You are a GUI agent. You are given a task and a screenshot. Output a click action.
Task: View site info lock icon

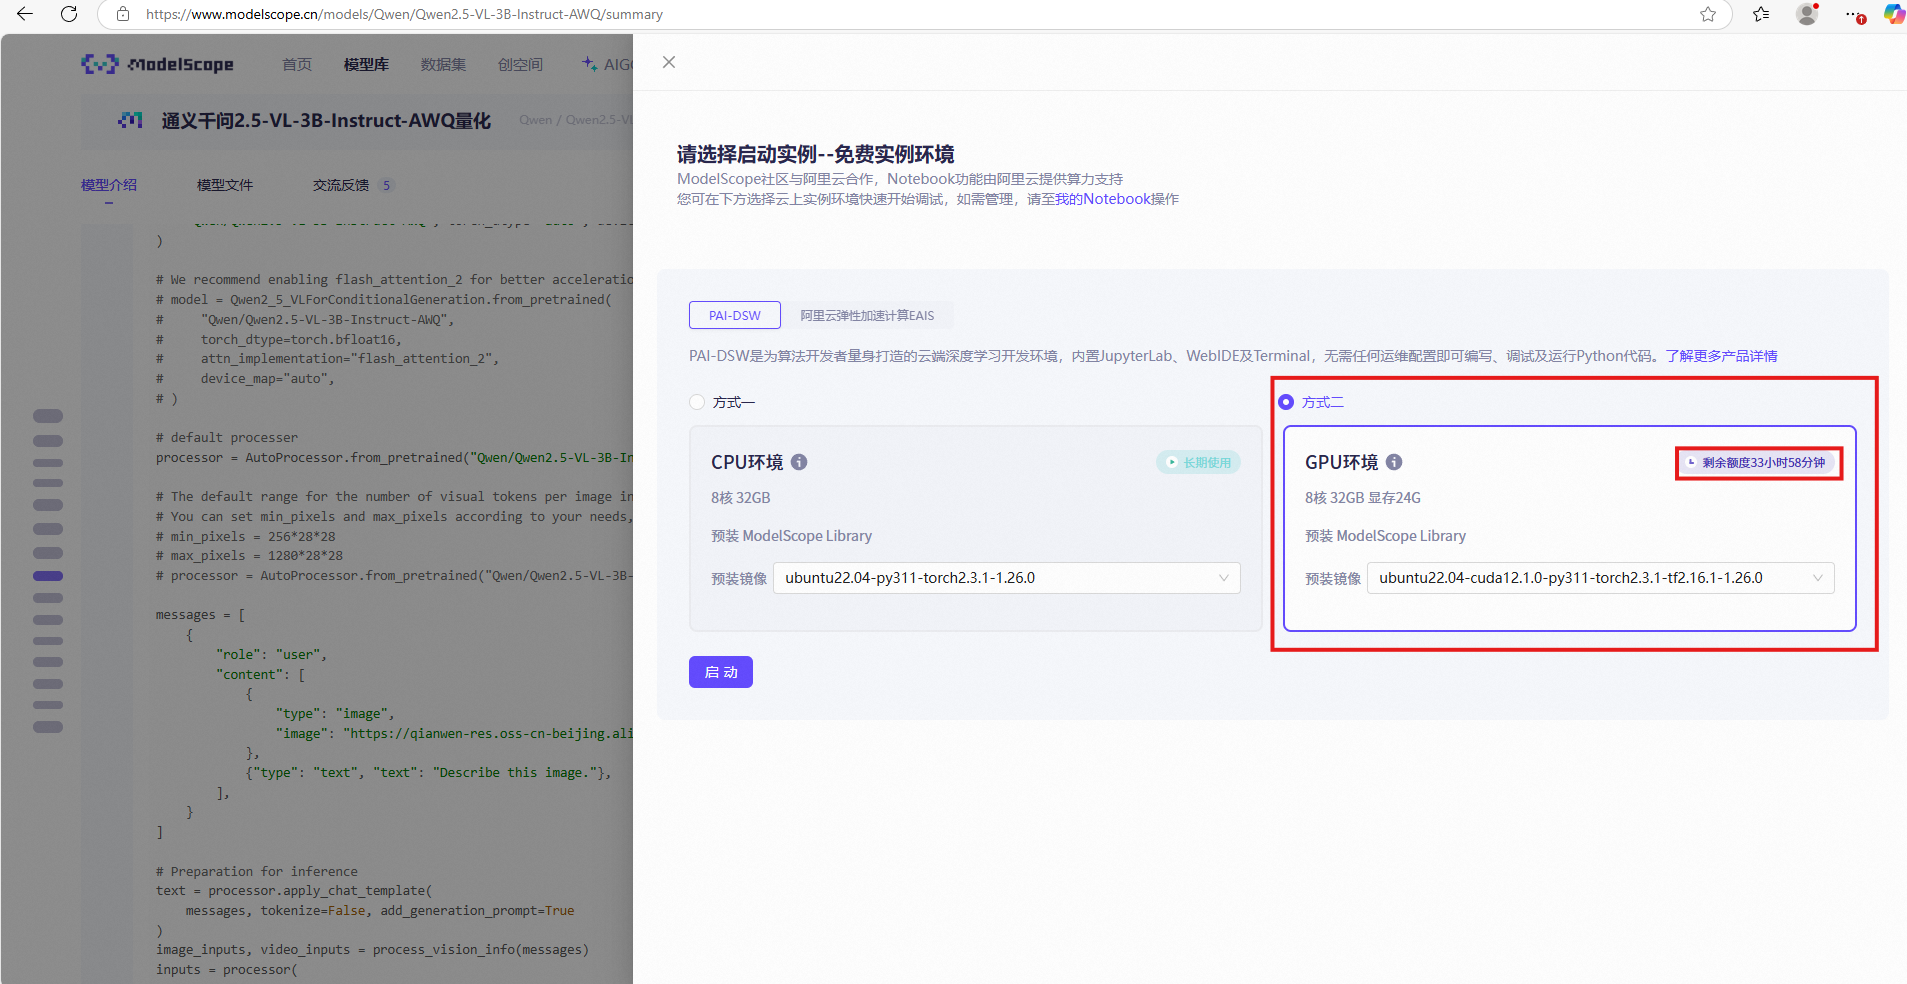tap(123, 14)
